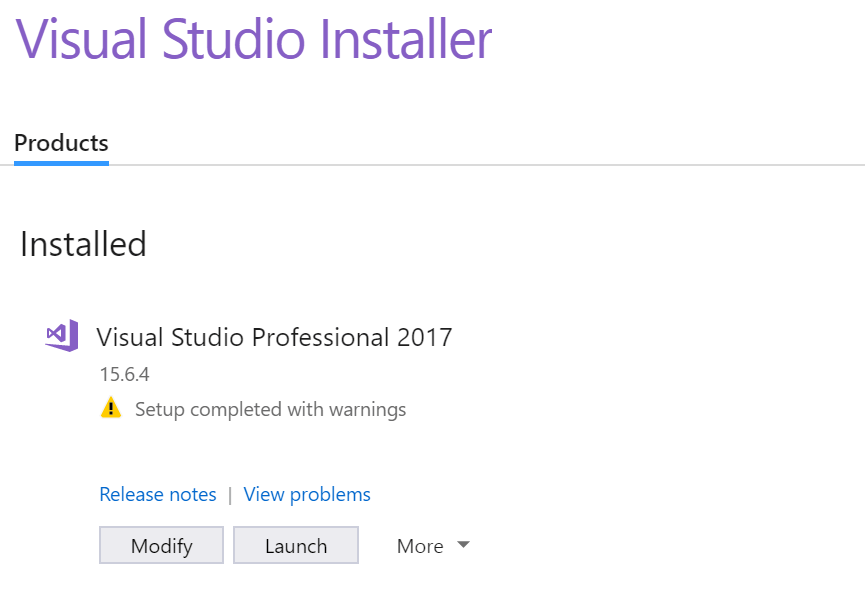
Task: Click the pipe separator between the links
Action: pyautogui.click(x=230, y=495)
